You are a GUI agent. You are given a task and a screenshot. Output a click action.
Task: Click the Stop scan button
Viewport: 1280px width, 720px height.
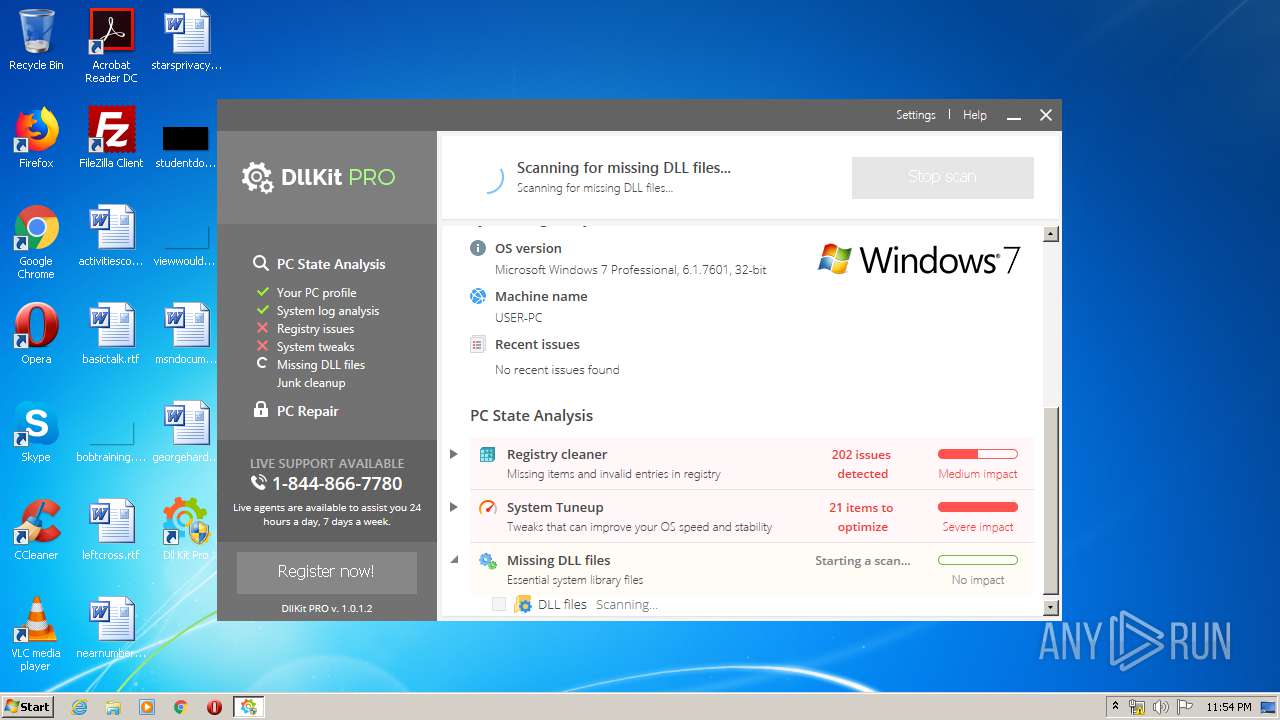click(942, 177)
